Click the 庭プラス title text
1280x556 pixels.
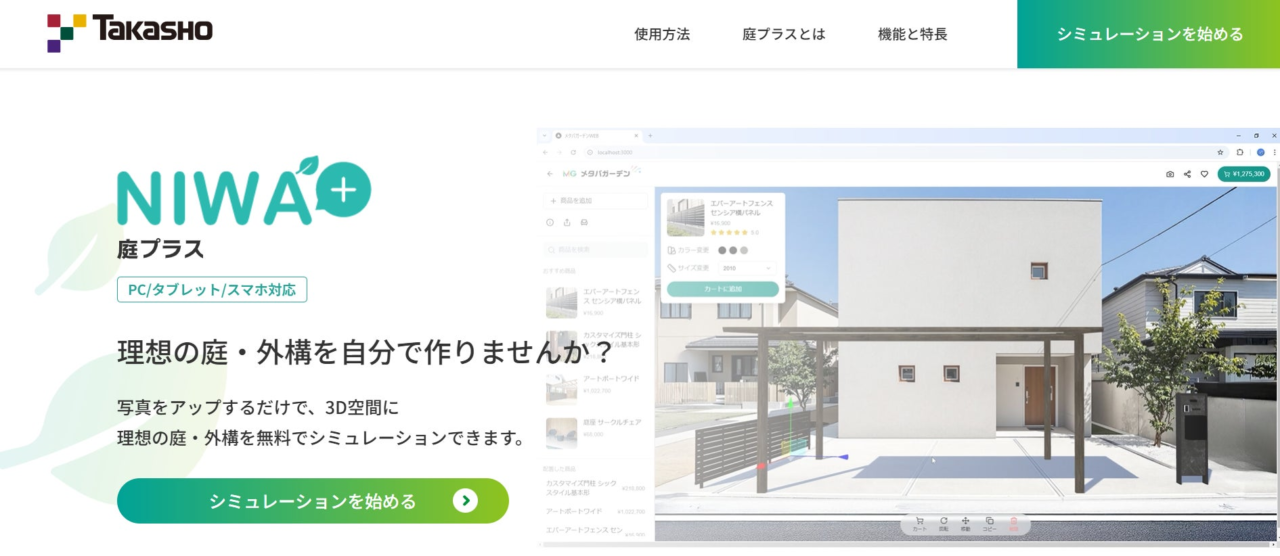pos(160,248)
